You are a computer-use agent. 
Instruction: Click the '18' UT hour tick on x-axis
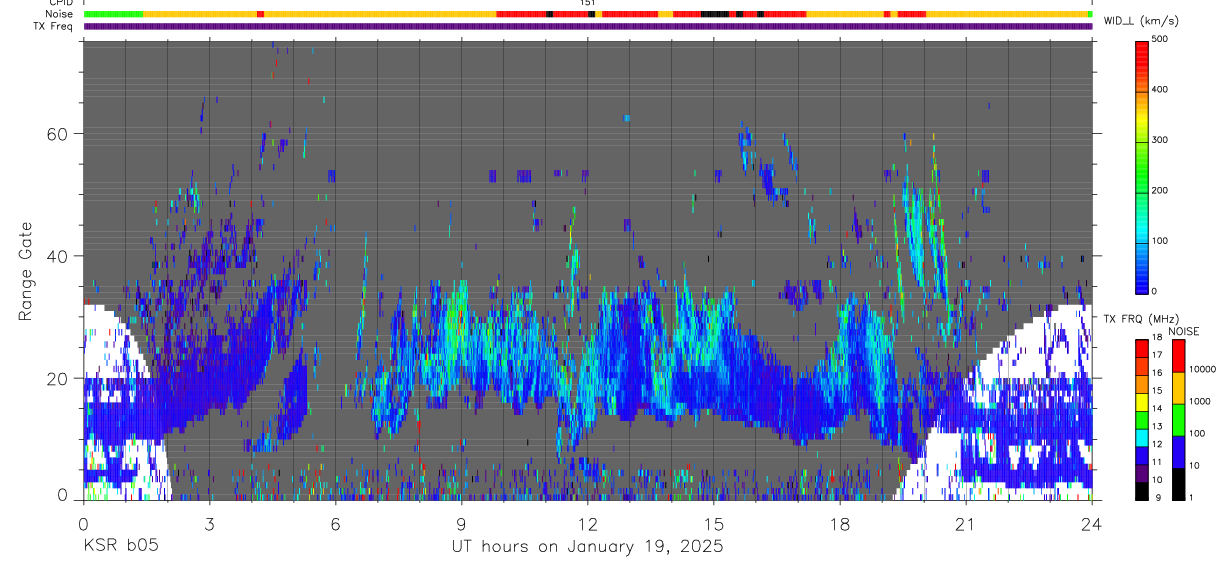839,523
